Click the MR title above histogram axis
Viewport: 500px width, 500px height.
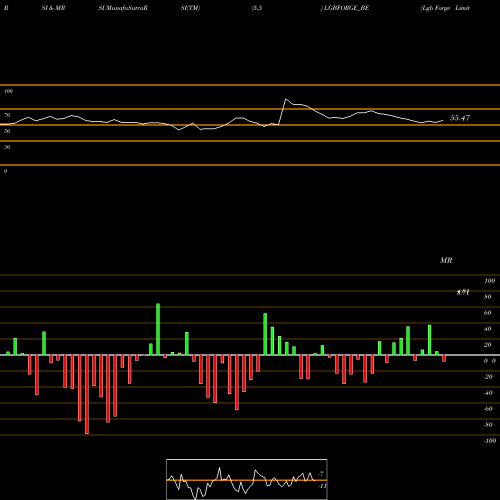click(446, 260)
